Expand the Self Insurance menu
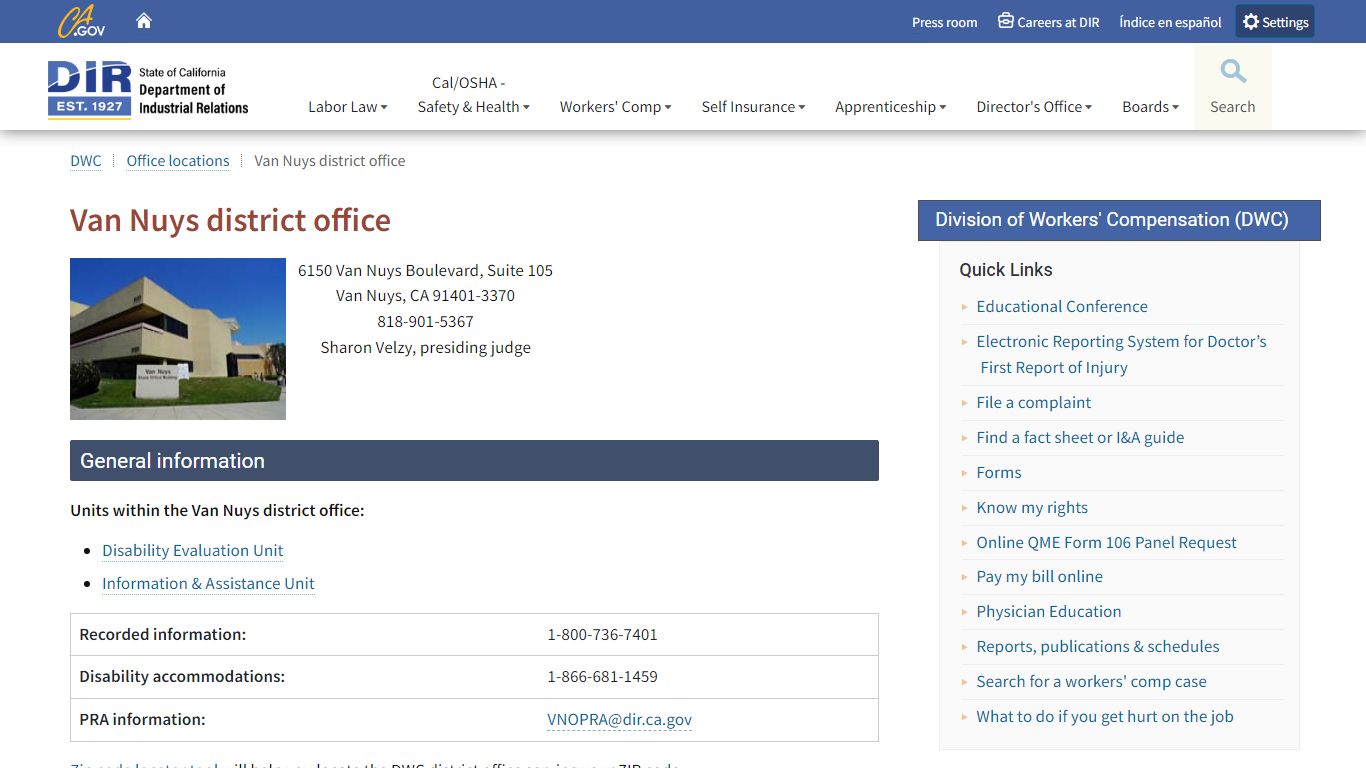Viewport: 1366px width, 768px height. 753,107
